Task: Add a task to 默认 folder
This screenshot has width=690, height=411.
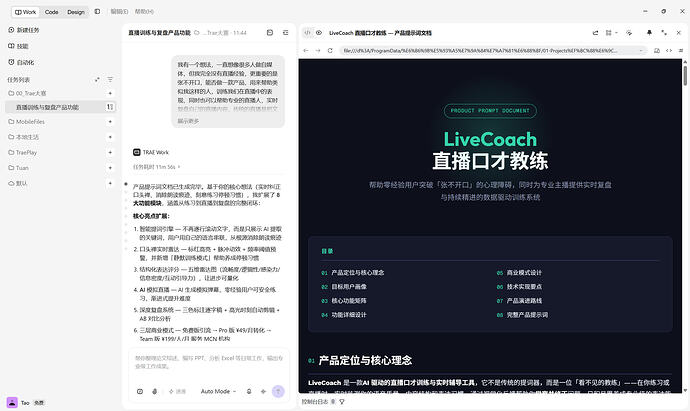Action: [x=110, y=183]
